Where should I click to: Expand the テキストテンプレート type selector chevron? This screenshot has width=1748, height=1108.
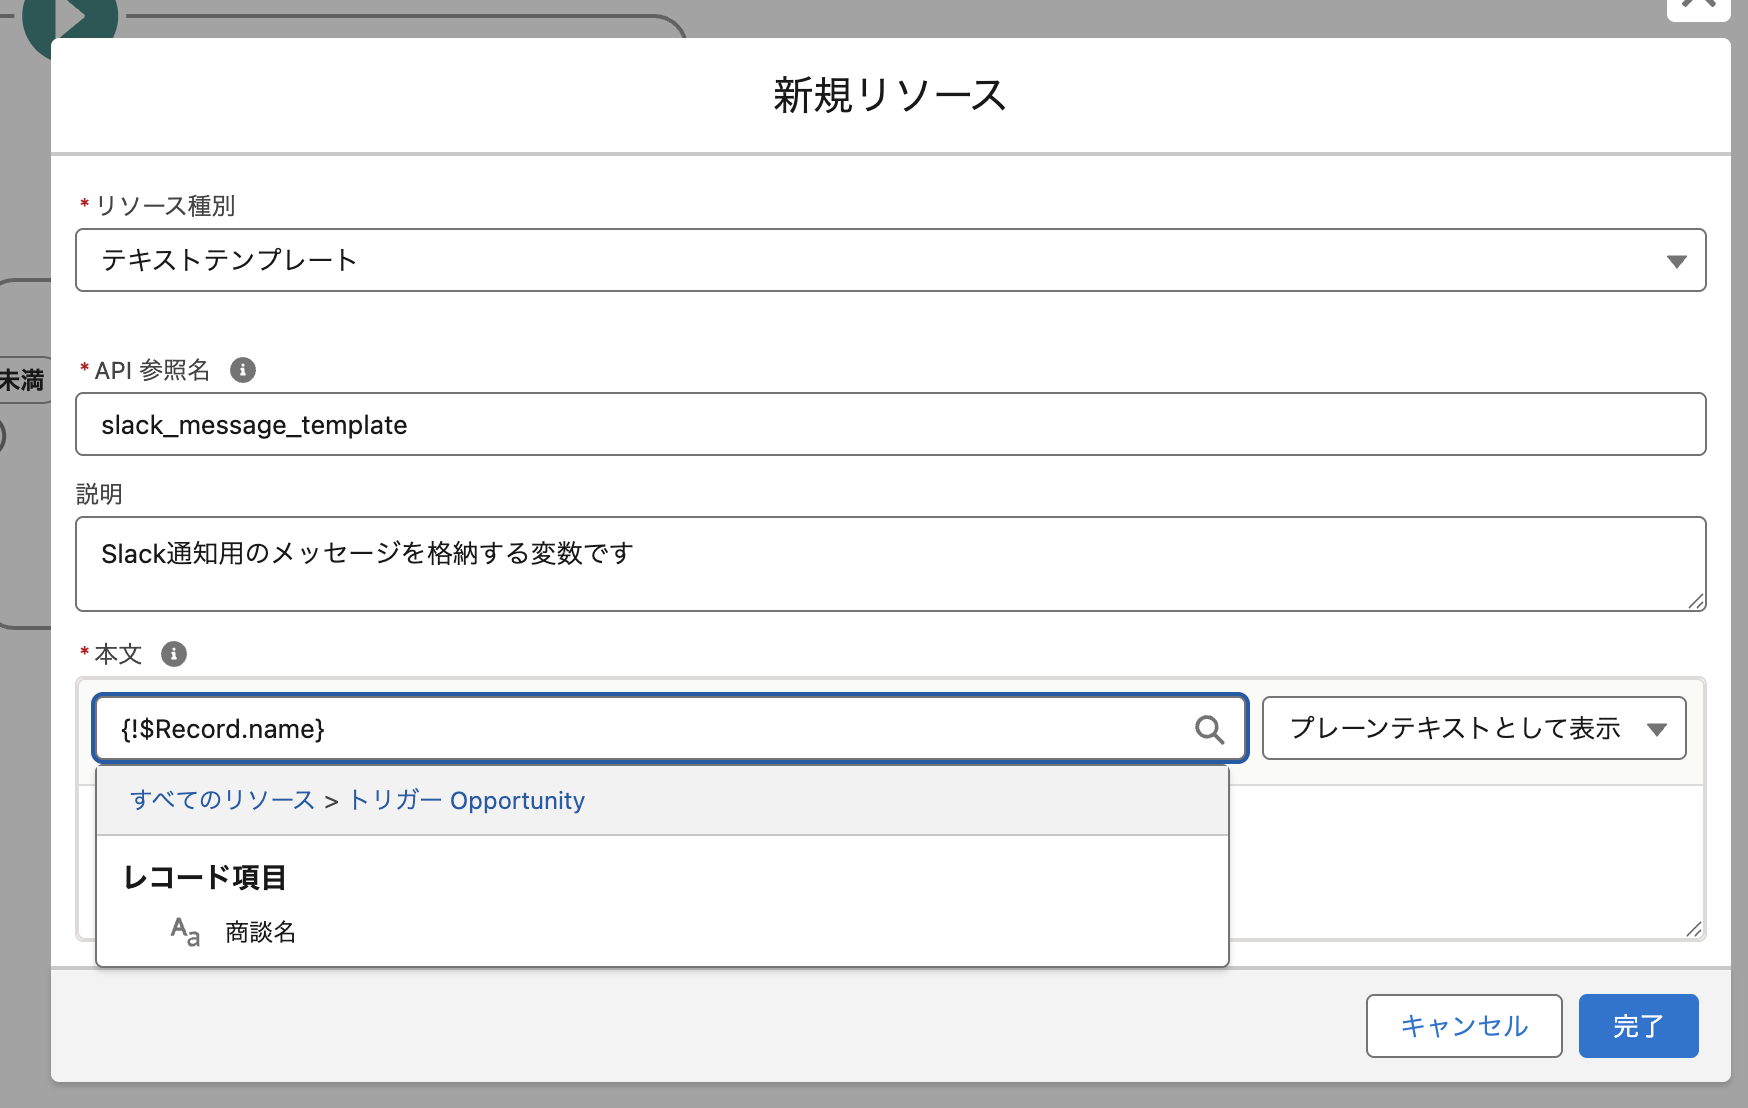[1675, 261]
